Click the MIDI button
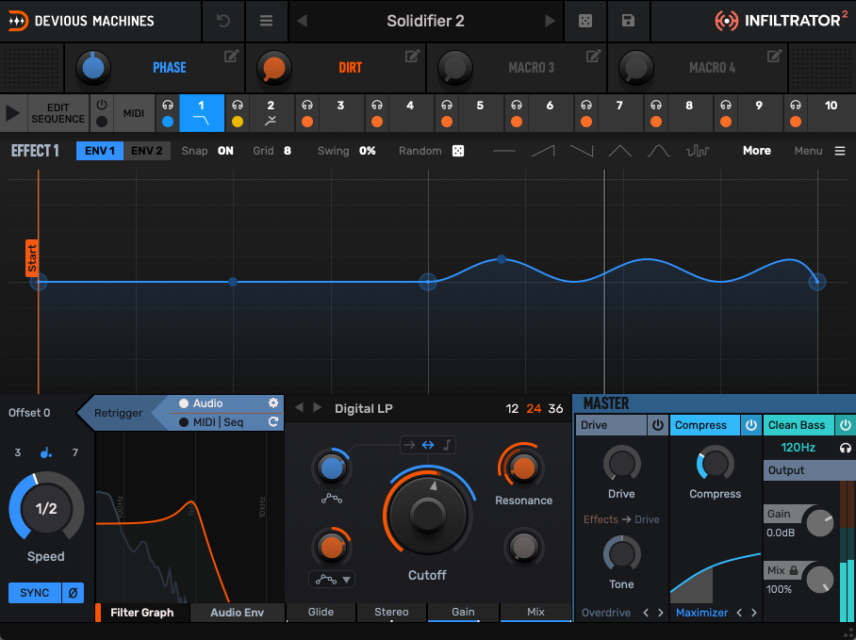 (134, 113)
